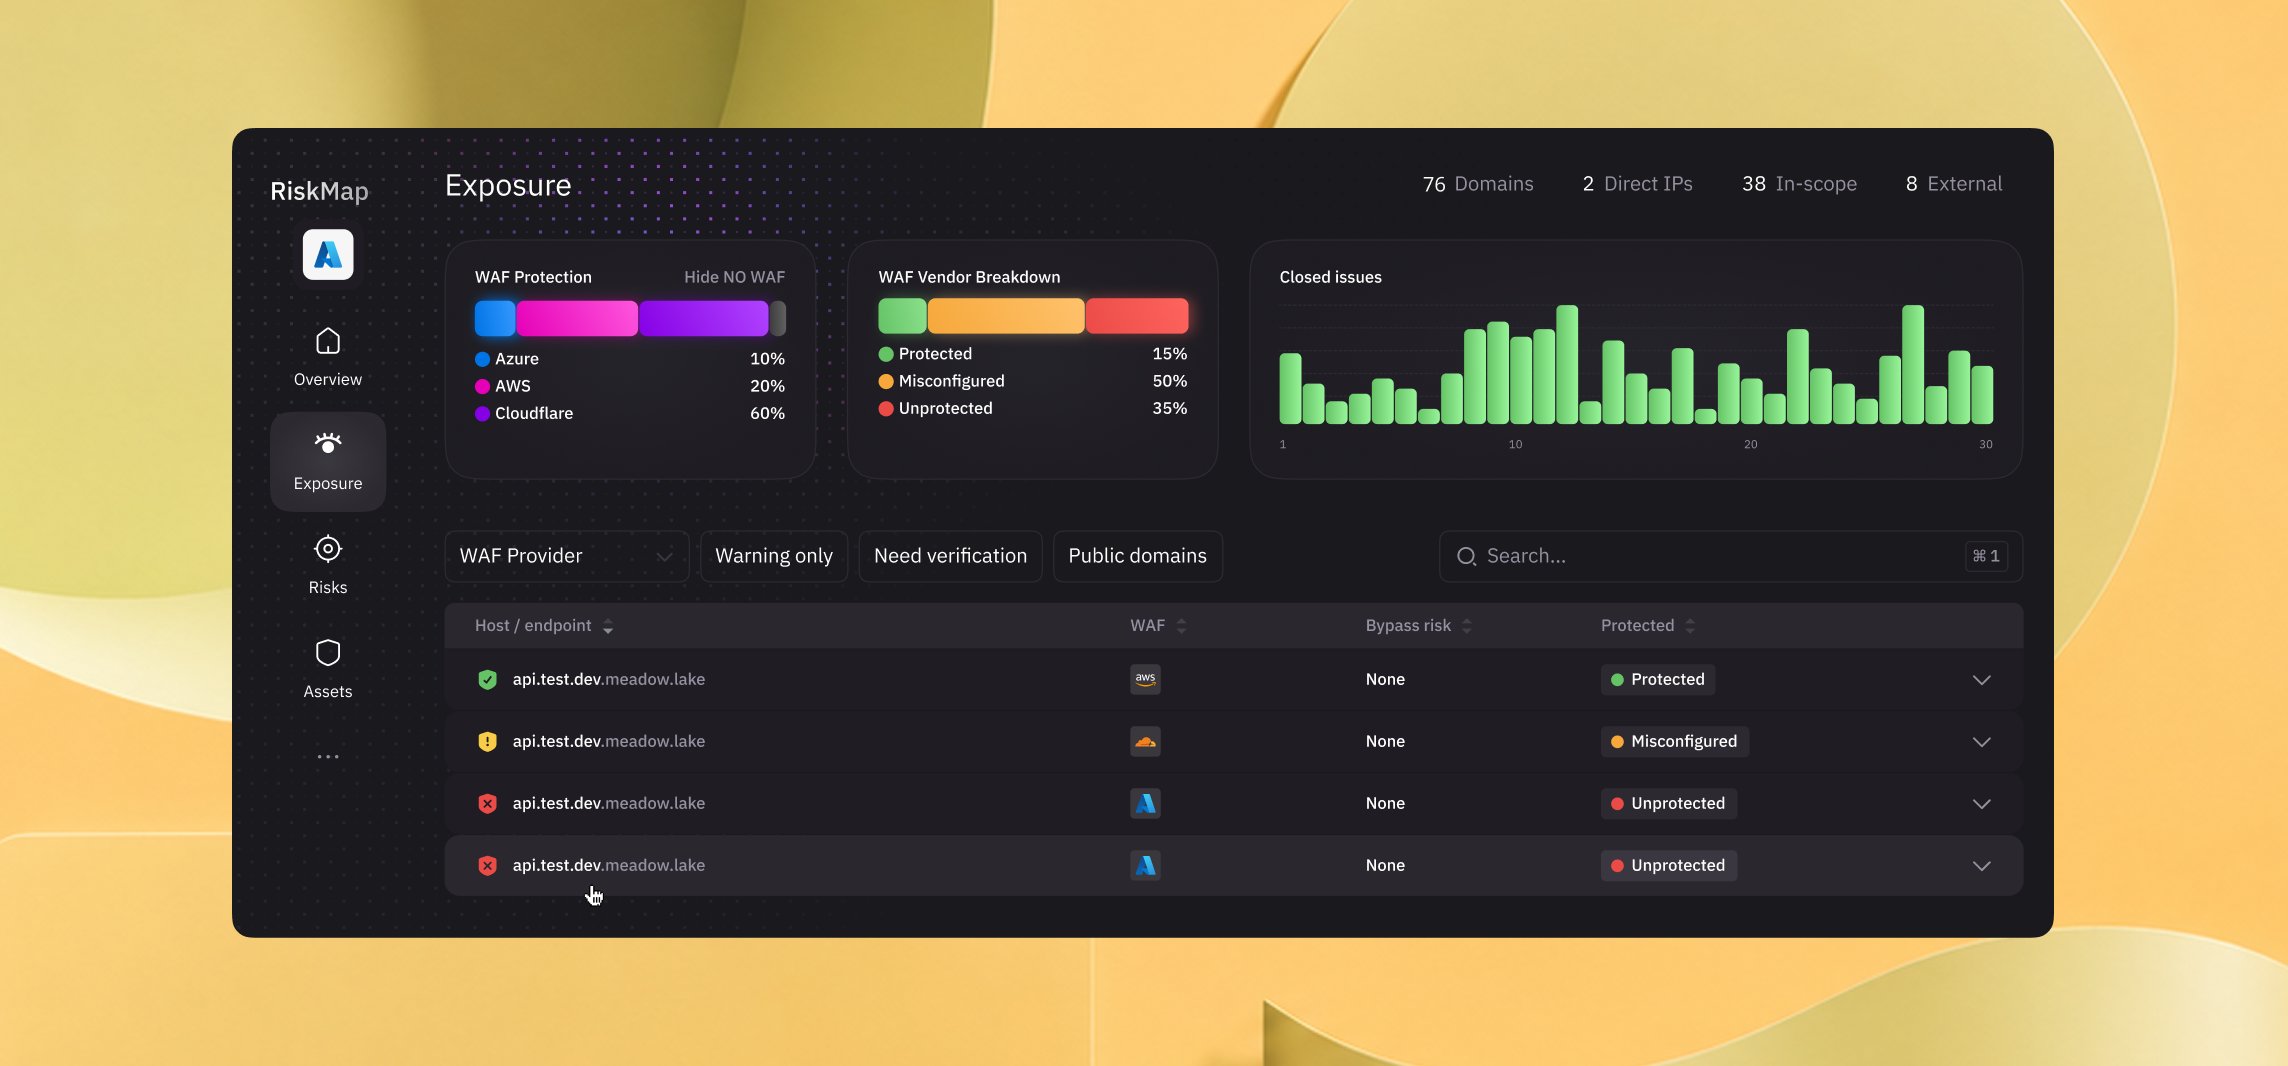Screen dimensions: 2288x1066
Task: Click the 8 External counter
Action: [1953, 184]
